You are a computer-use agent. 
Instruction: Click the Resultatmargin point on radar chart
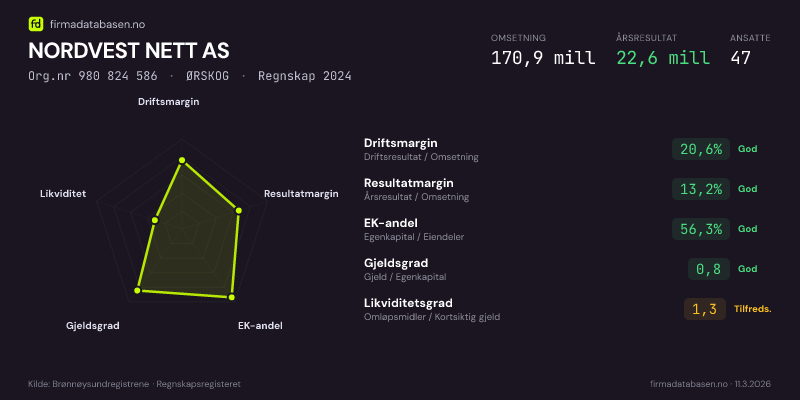(x=238, y=210)
